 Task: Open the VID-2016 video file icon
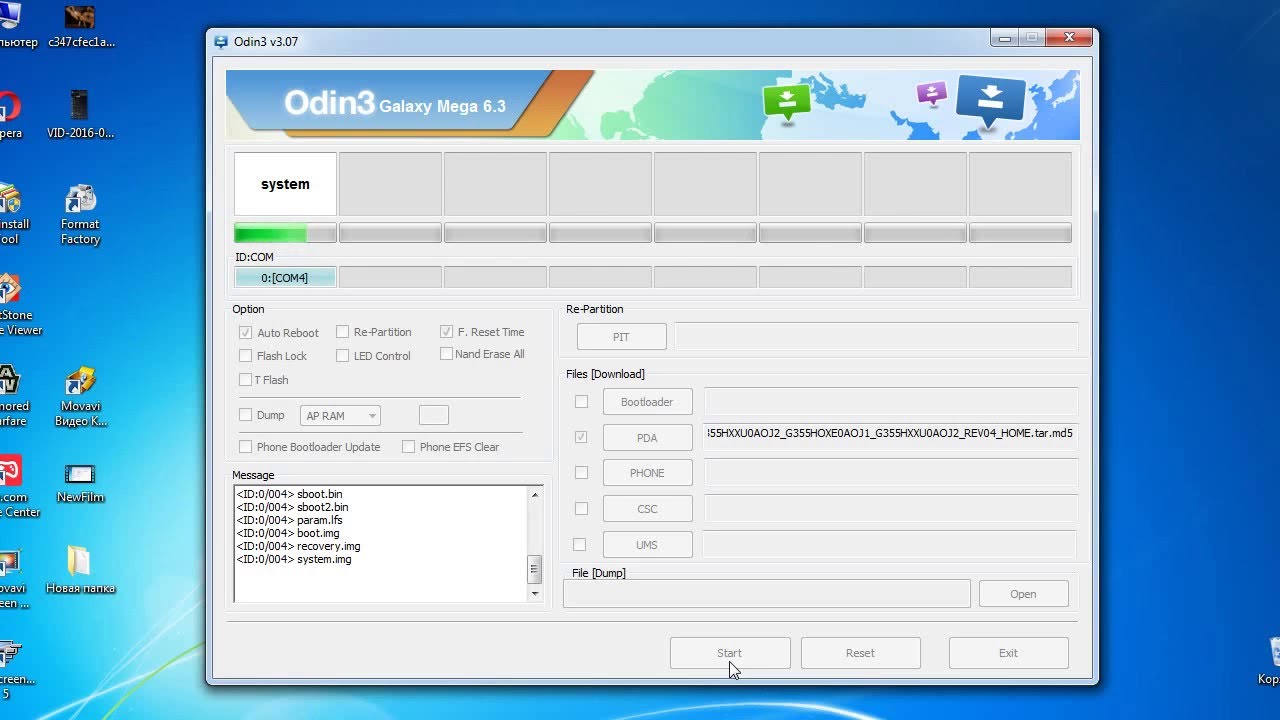pos(80,115)
